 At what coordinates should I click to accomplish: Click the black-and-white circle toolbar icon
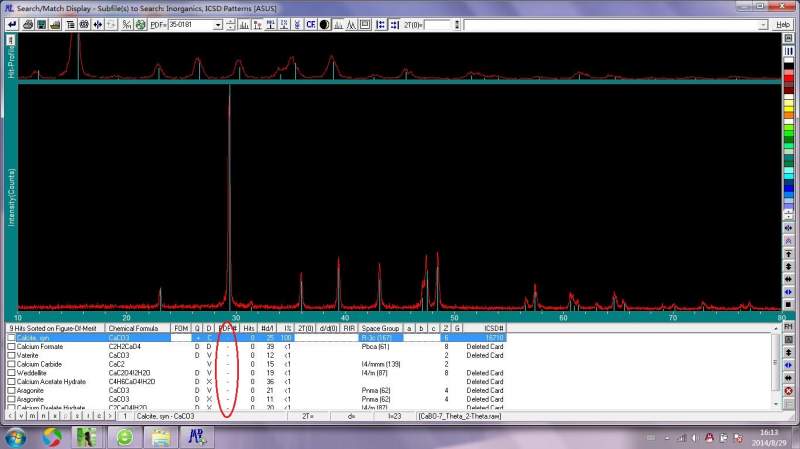tap(324, 24)
